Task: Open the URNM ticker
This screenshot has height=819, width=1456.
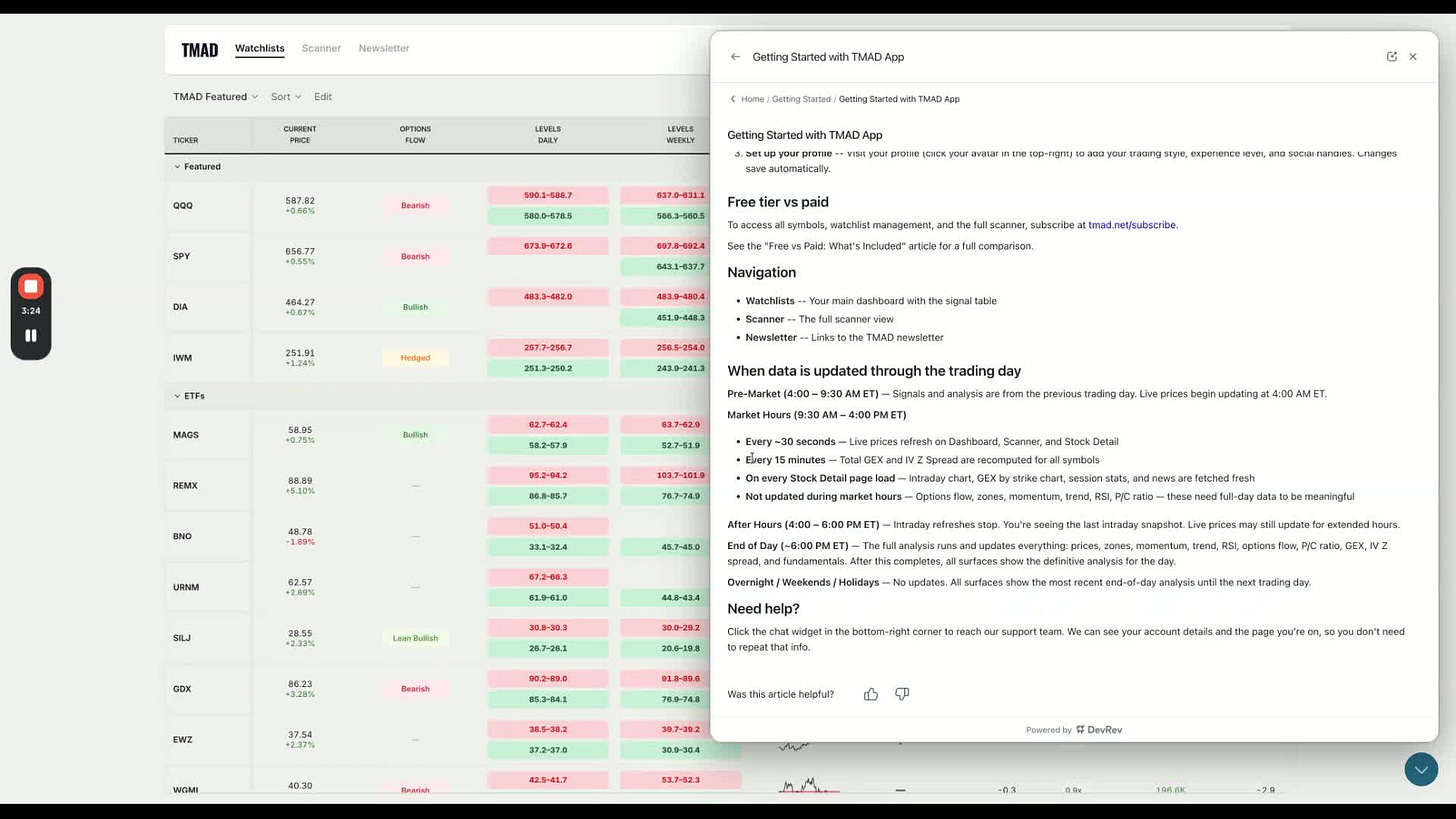Action: click(x=186, y=587)
